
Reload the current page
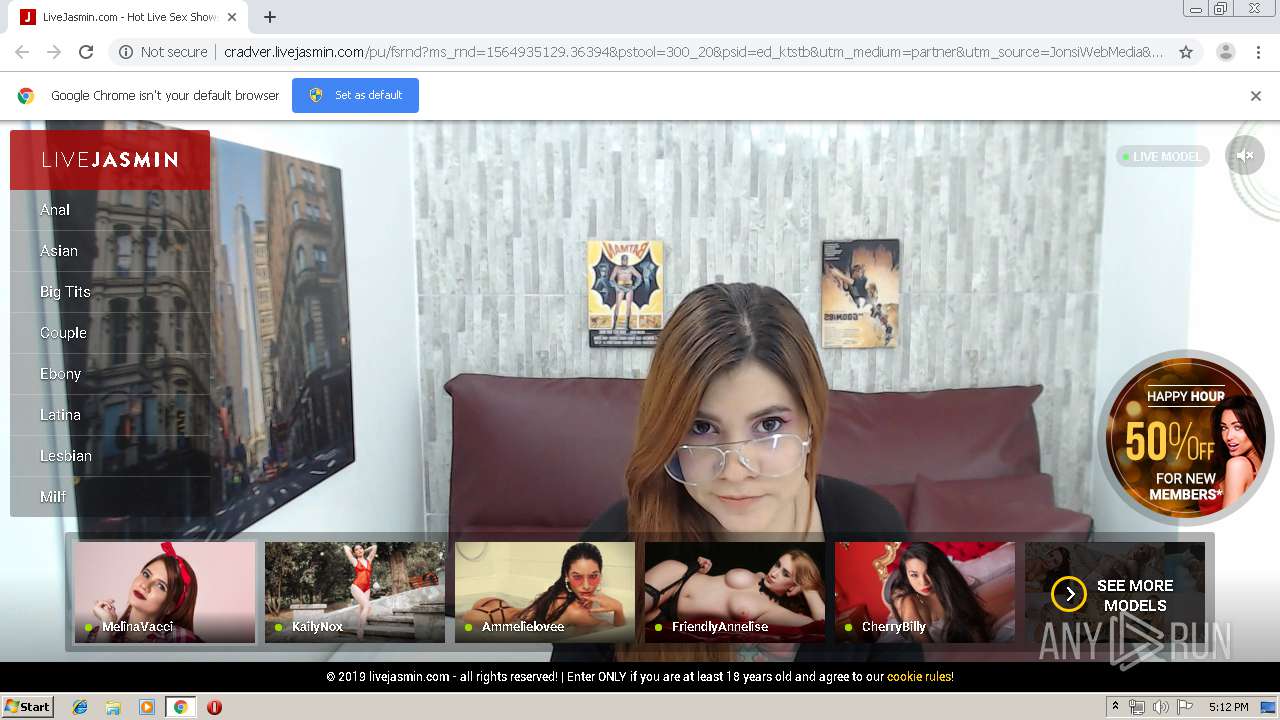pos(86,52)
